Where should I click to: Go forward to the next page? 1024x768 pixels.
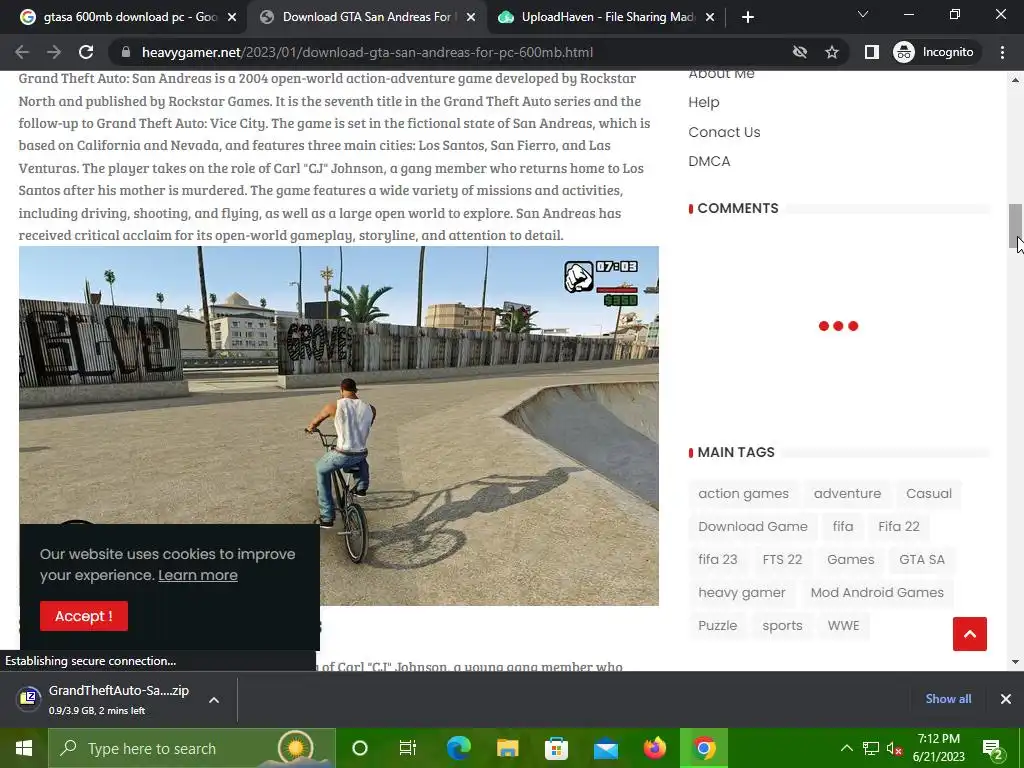click(54, 52)
